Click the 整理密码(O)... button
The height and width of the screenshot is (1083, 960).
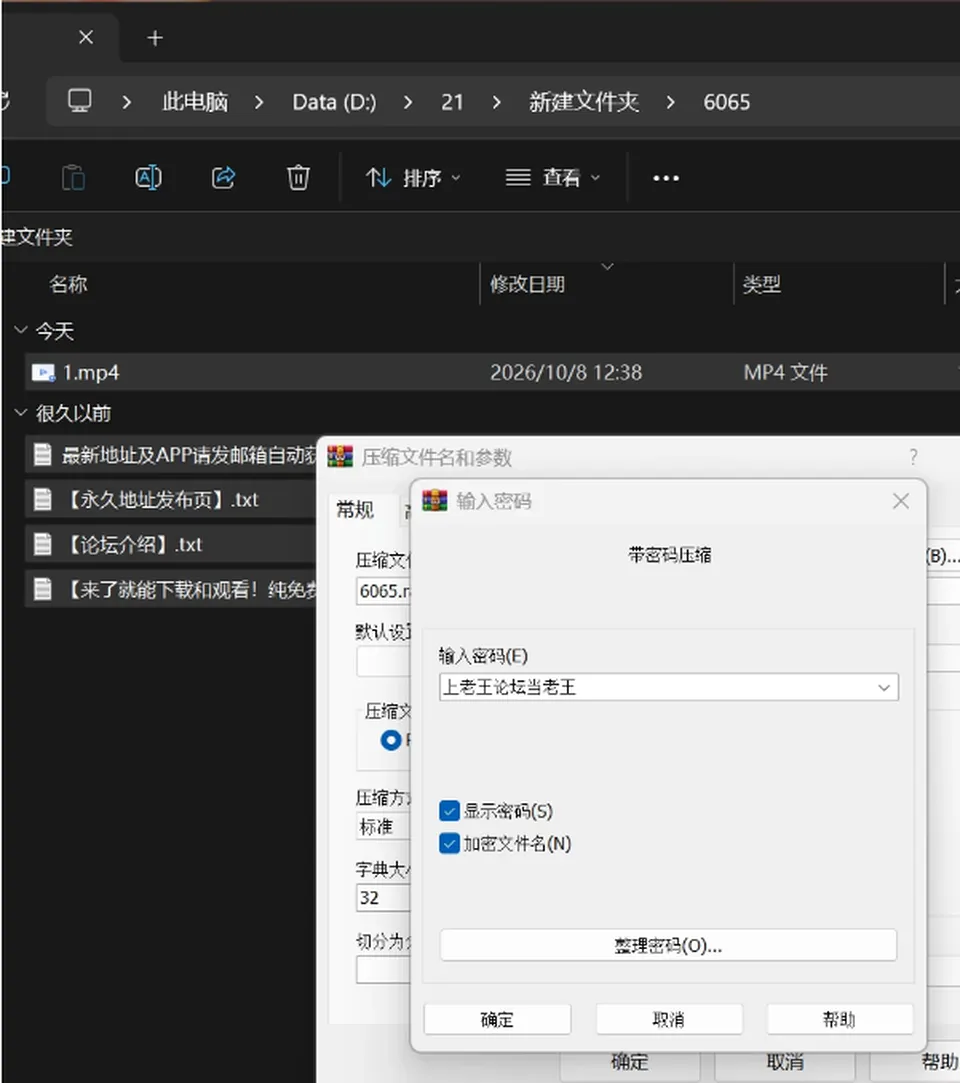668,945
